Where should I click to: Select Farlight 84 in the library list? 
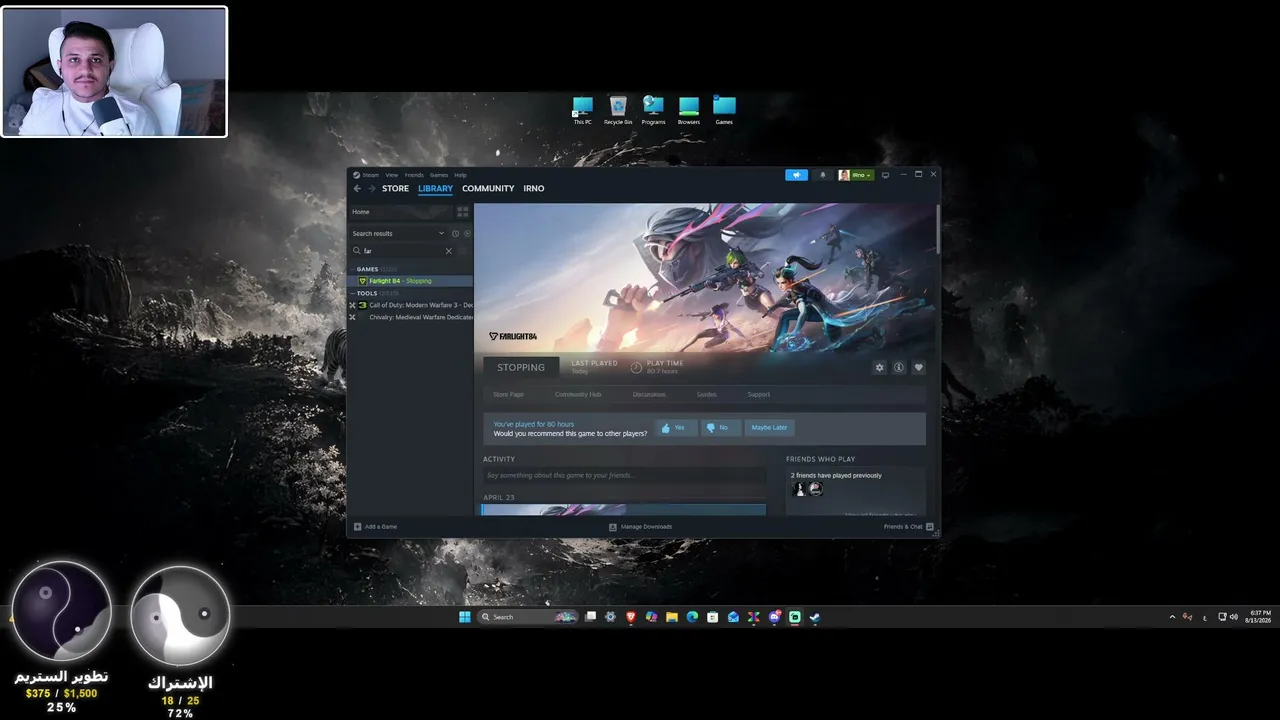[x=410, y=281]
